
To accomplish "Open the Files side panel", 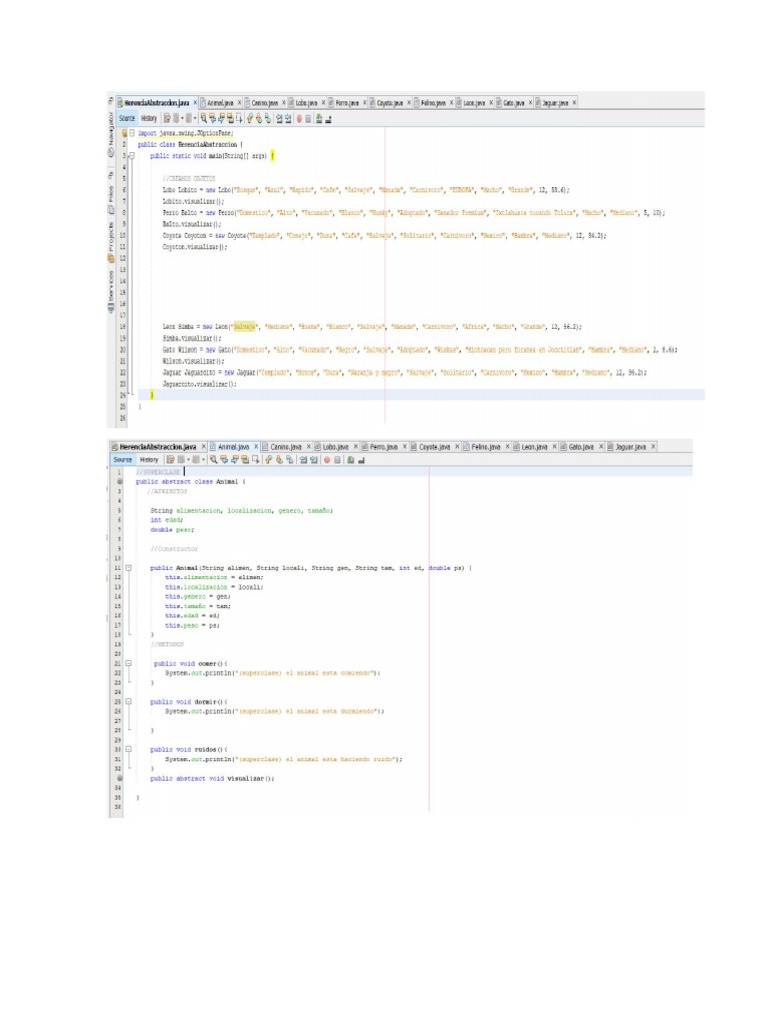I will [x=111, y=192].
